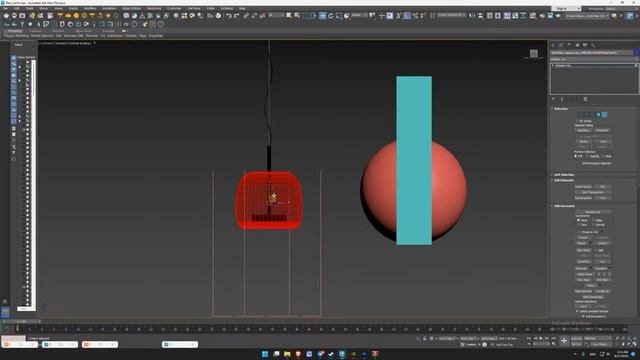Select the Multi preview selection radio
Viewport: 640px width, 360px height.
point(603,156)
